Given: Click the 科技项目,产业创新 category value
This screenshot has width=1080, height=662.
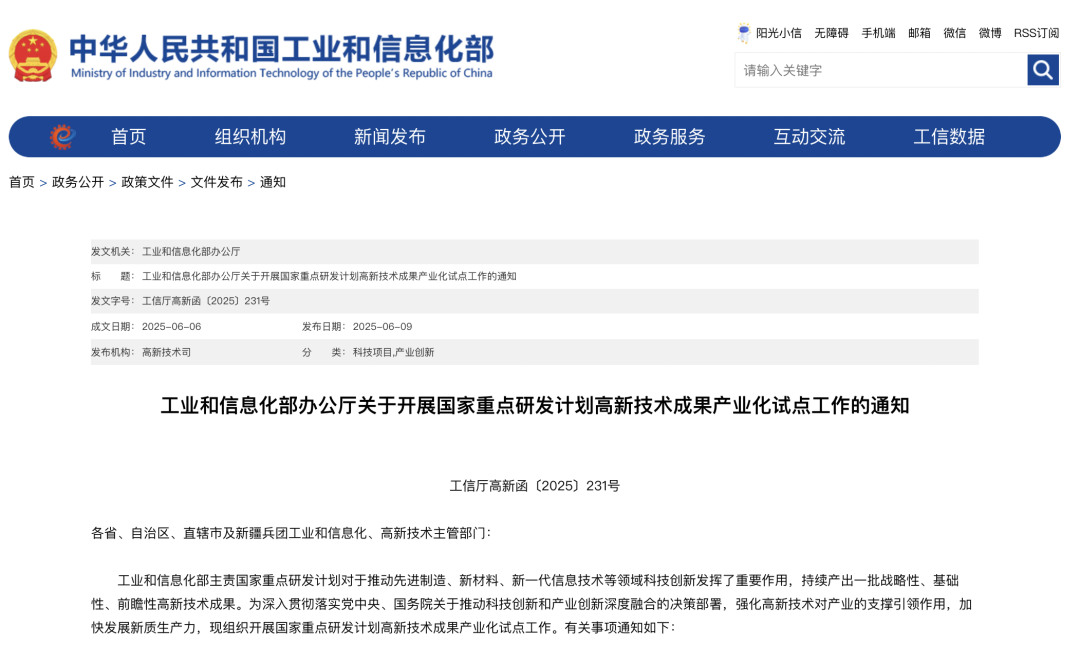Looking at the screenshot, I should pyautogui.click(x=393, y=352).
